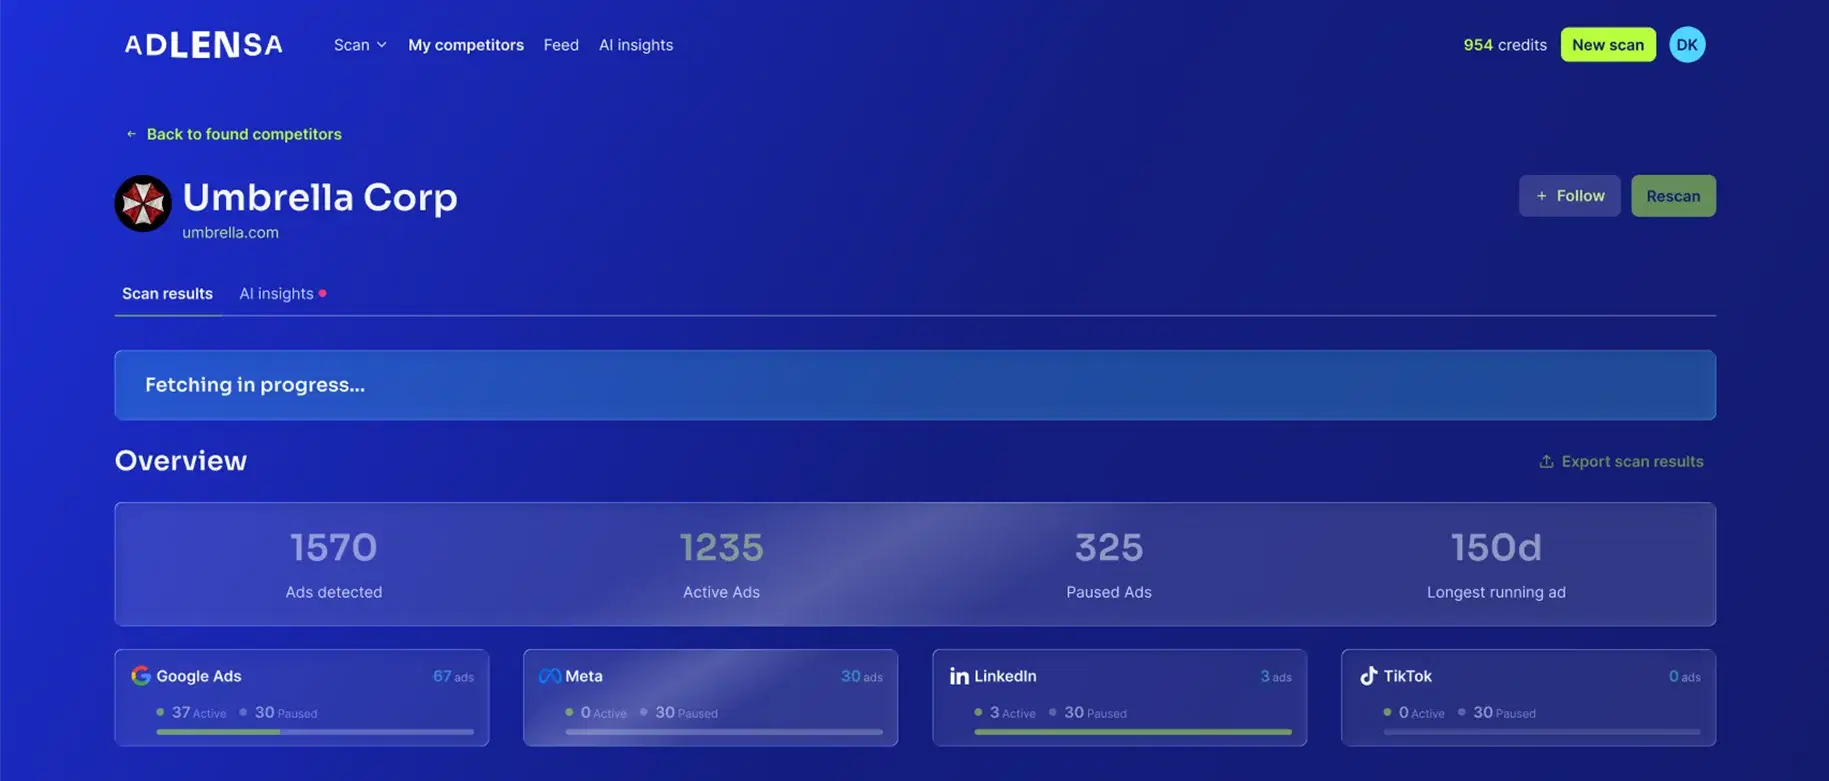Click the back arrow icon
The width and height of the screenshot is (1829, 781).
click(x=131, y=134)
